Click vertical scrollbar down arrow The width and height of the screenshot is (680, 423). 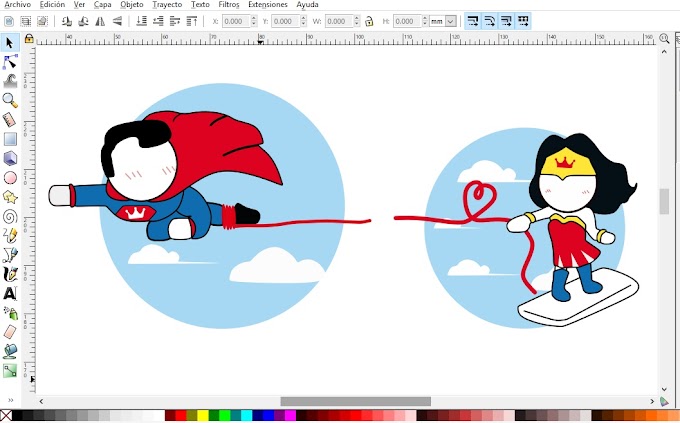pyautogui.click(x=664, y=389)
